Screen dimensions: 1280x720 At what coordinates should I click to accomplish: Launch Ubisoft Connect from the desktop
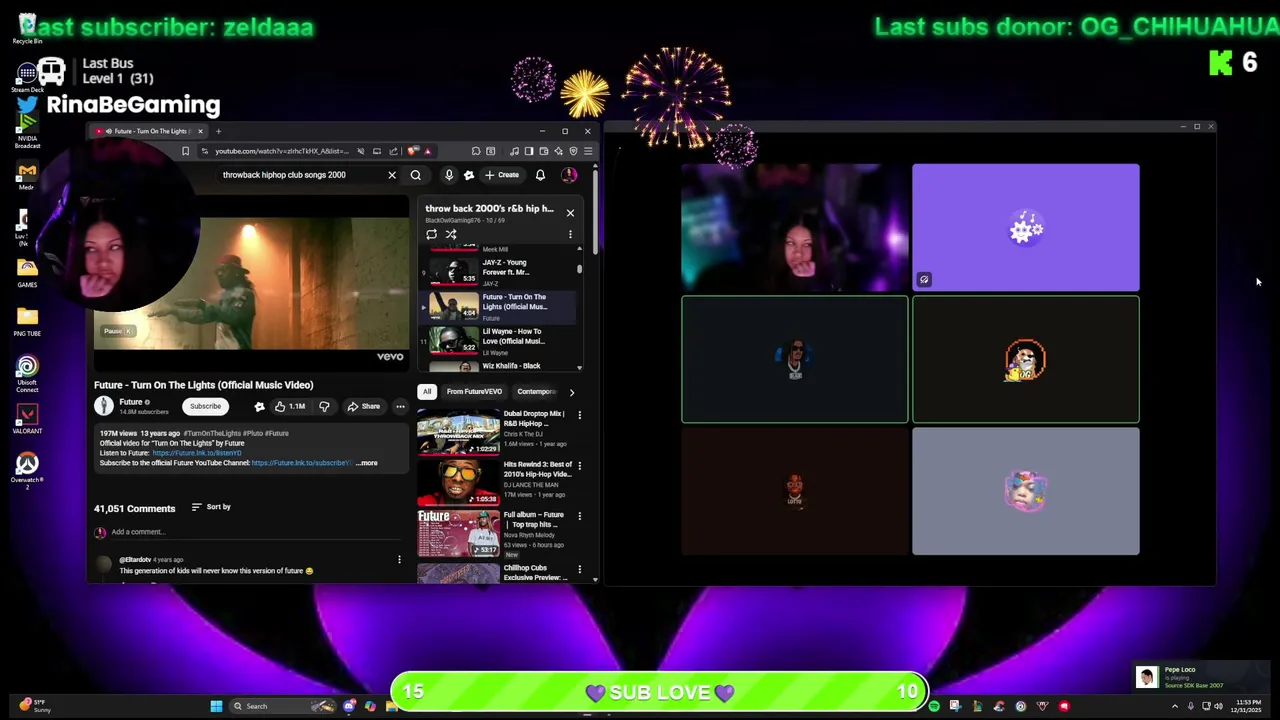[27, 372]
